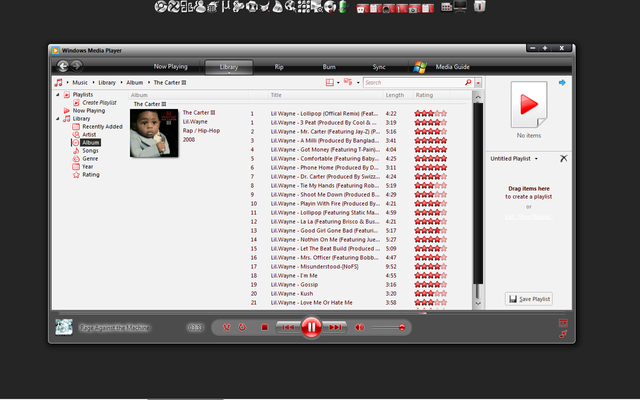Viewport: 640px width, 400px height.
Task: Skip to the next track
Action: pyautogui.click(x=335, y=327)
